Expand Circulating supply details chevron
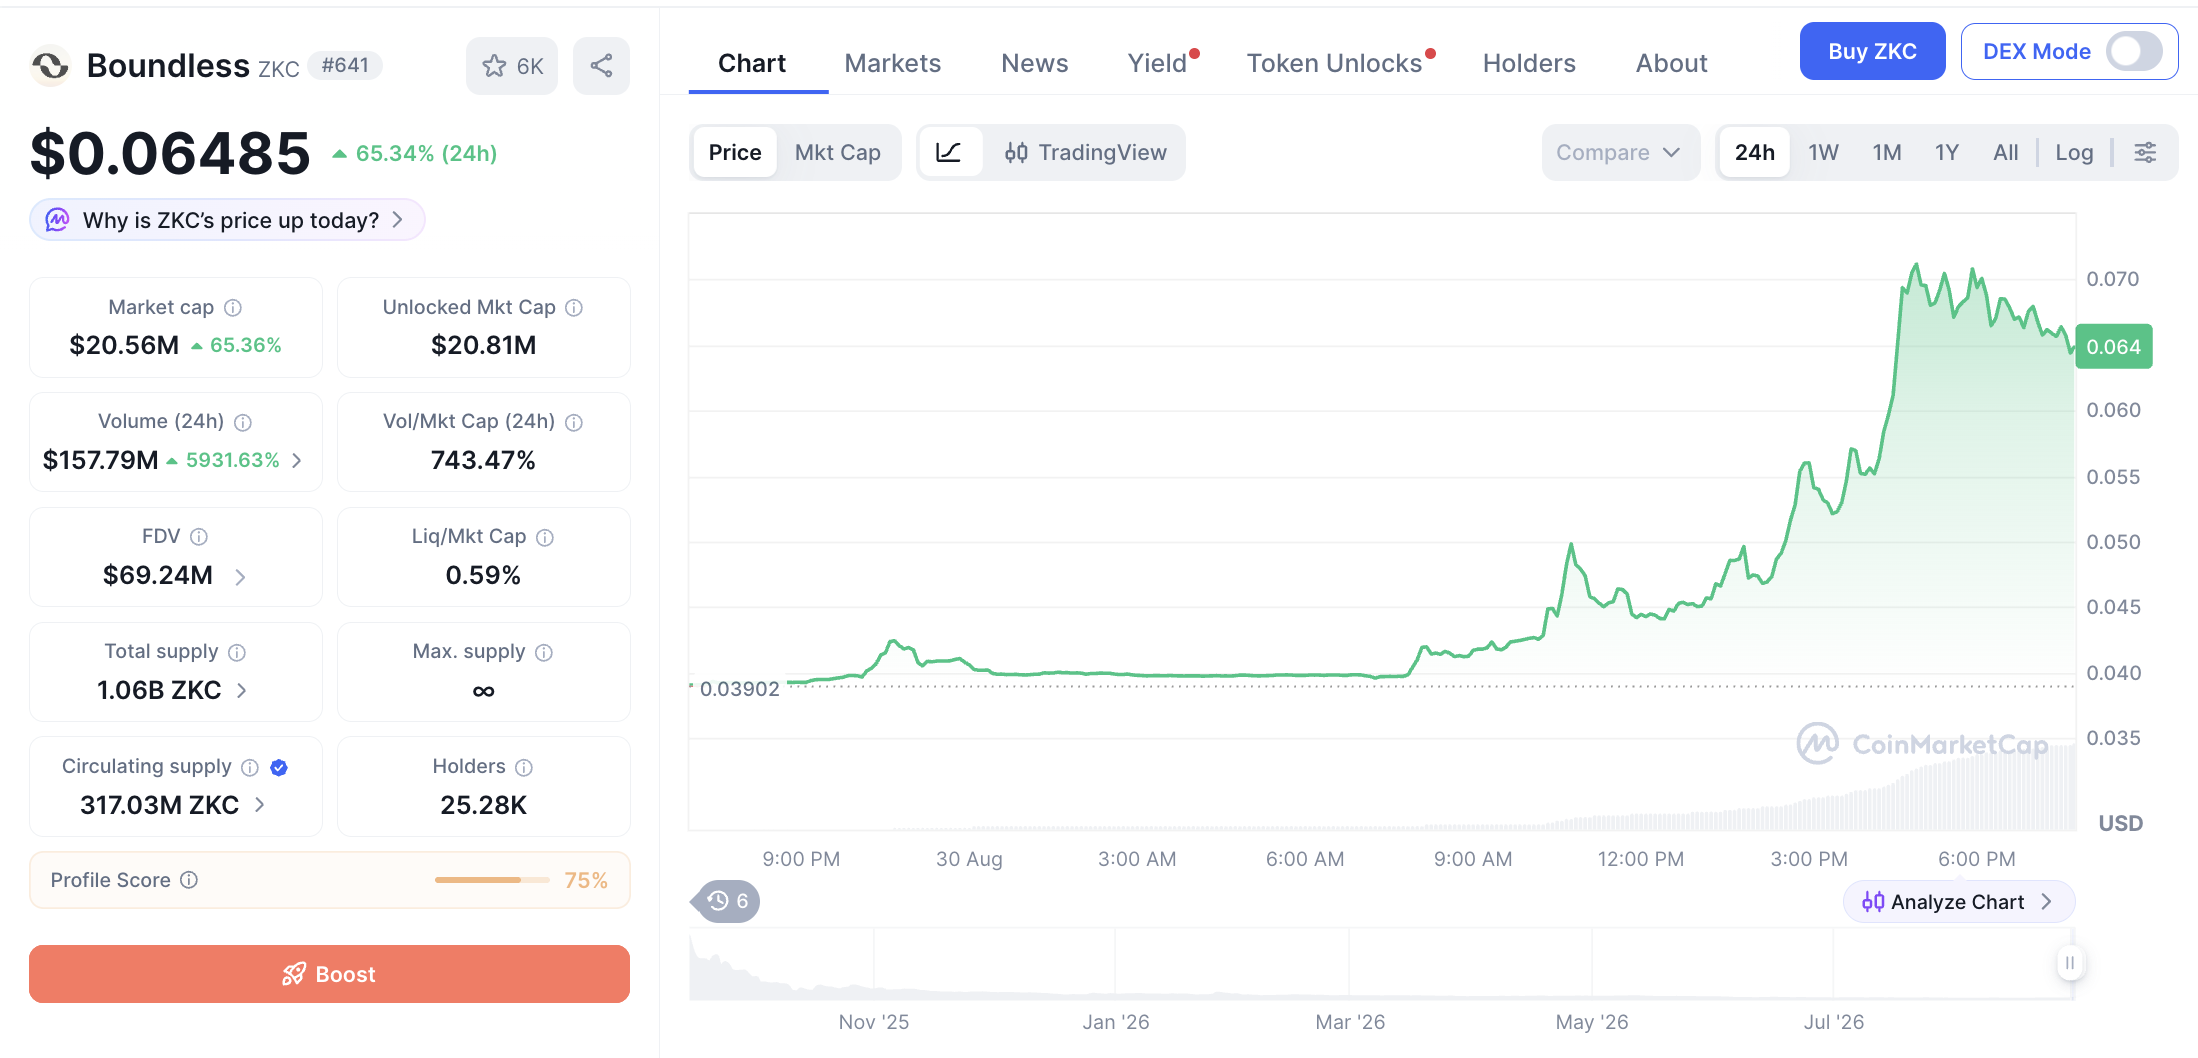Image resolution: width=2198 pixels, height=1058 pixels. [x=260, y=805]
